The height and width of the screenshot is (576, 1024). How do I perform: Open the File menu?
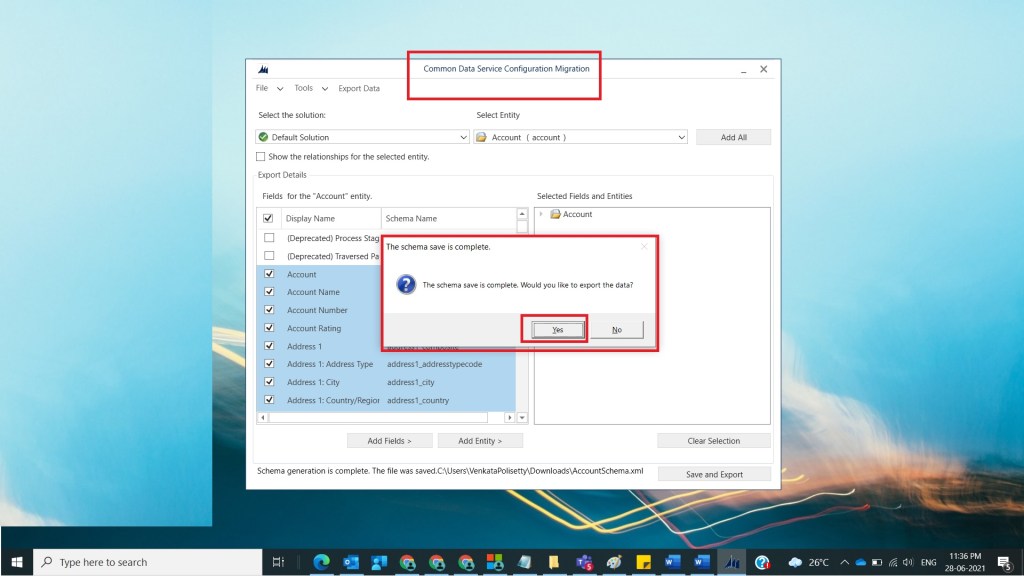[x=262, y=88]
